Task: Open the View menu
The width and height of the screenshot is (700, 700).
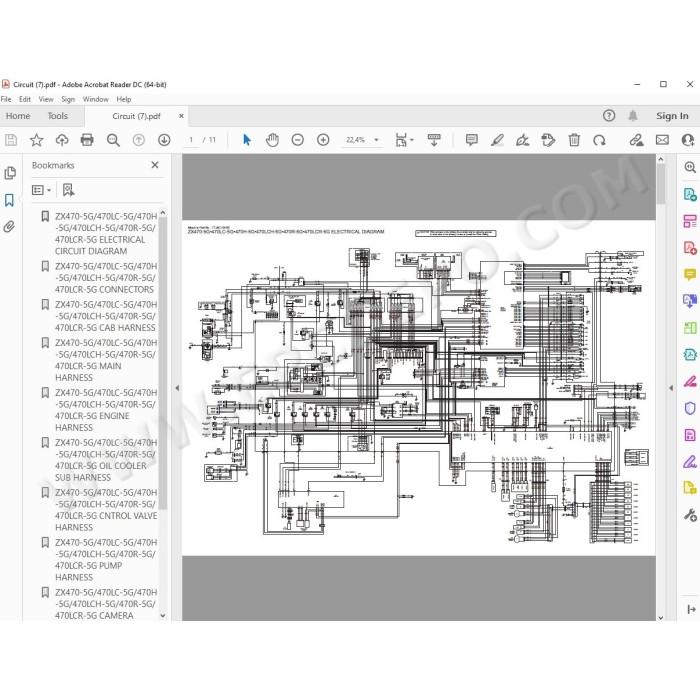Action: pos(46,99)
